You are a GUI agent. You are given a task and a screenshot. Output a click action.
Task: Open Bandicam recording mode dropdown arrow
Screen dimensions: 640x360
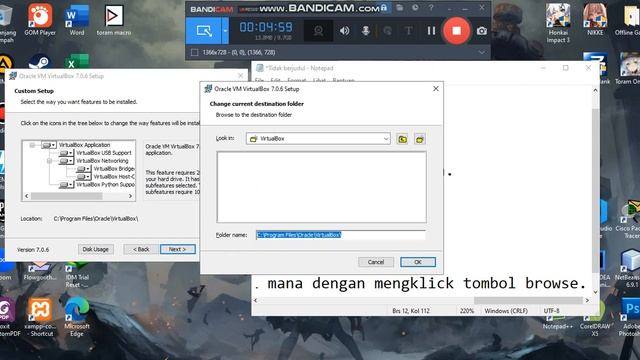(x=225, y=31)
